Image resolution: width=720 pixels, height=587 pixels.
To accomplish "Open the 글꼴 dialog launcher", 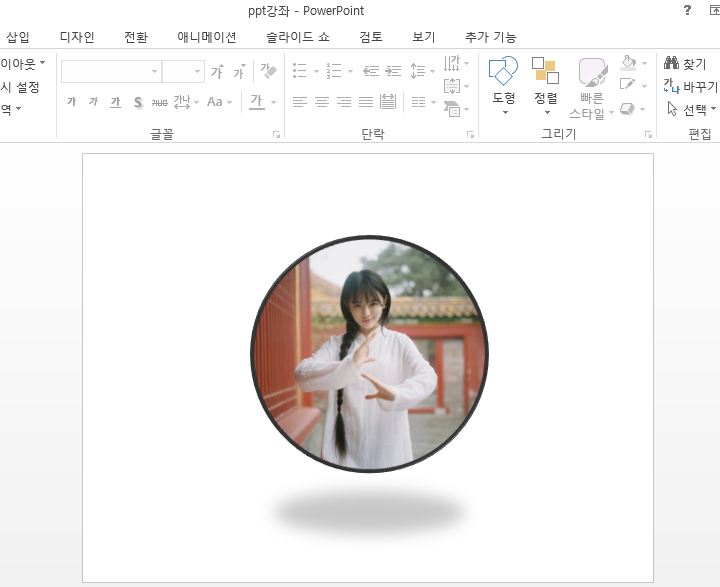I will point(276,134).
